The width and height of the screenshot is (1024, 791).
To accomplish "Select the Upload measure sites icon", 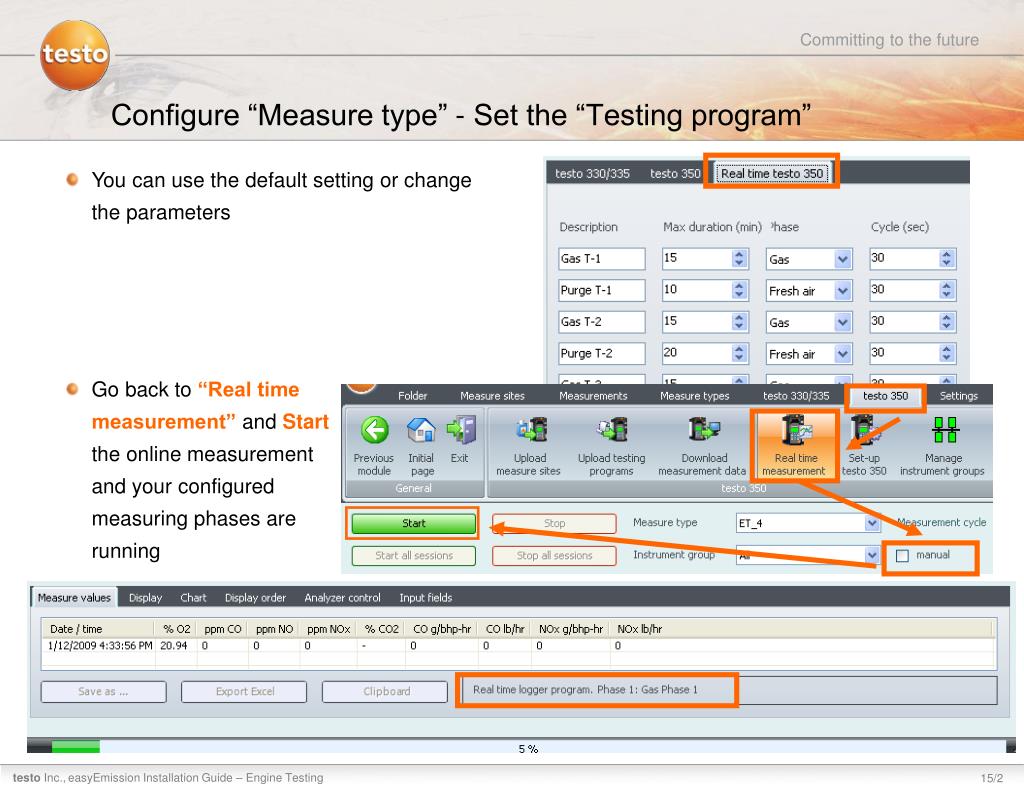I will tap(531, 430).
